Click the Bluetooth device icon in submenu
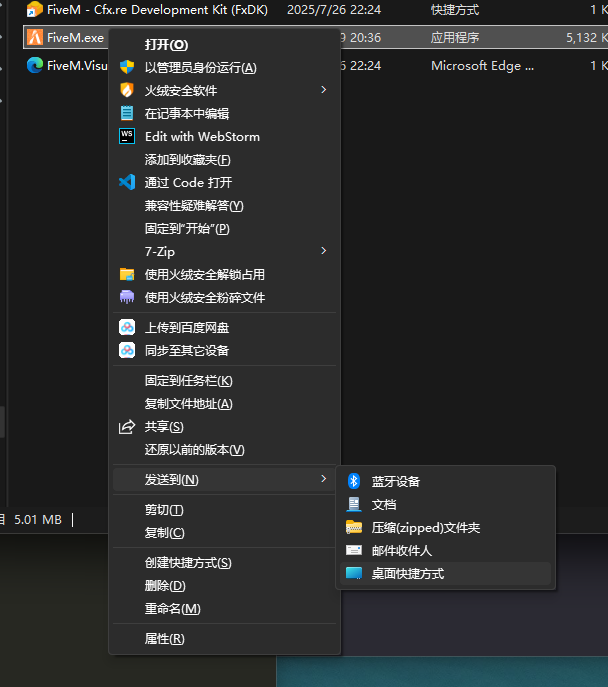 [x=353, y=481]
